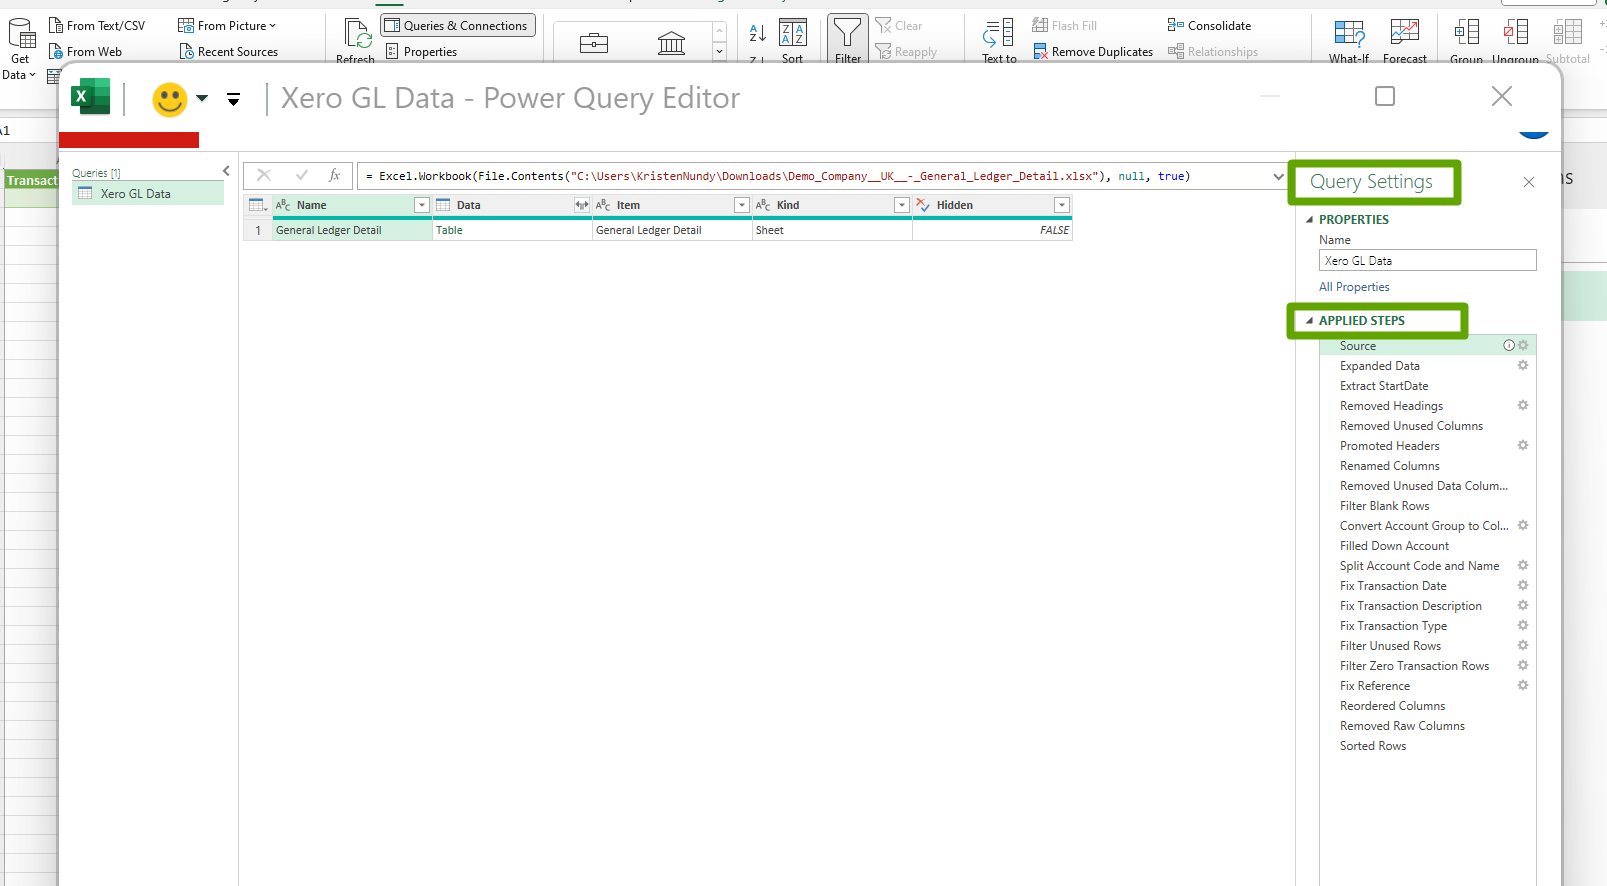Open Customize Quick Access Toolbar arrow

pyautogui.click(x=233, y=99)
